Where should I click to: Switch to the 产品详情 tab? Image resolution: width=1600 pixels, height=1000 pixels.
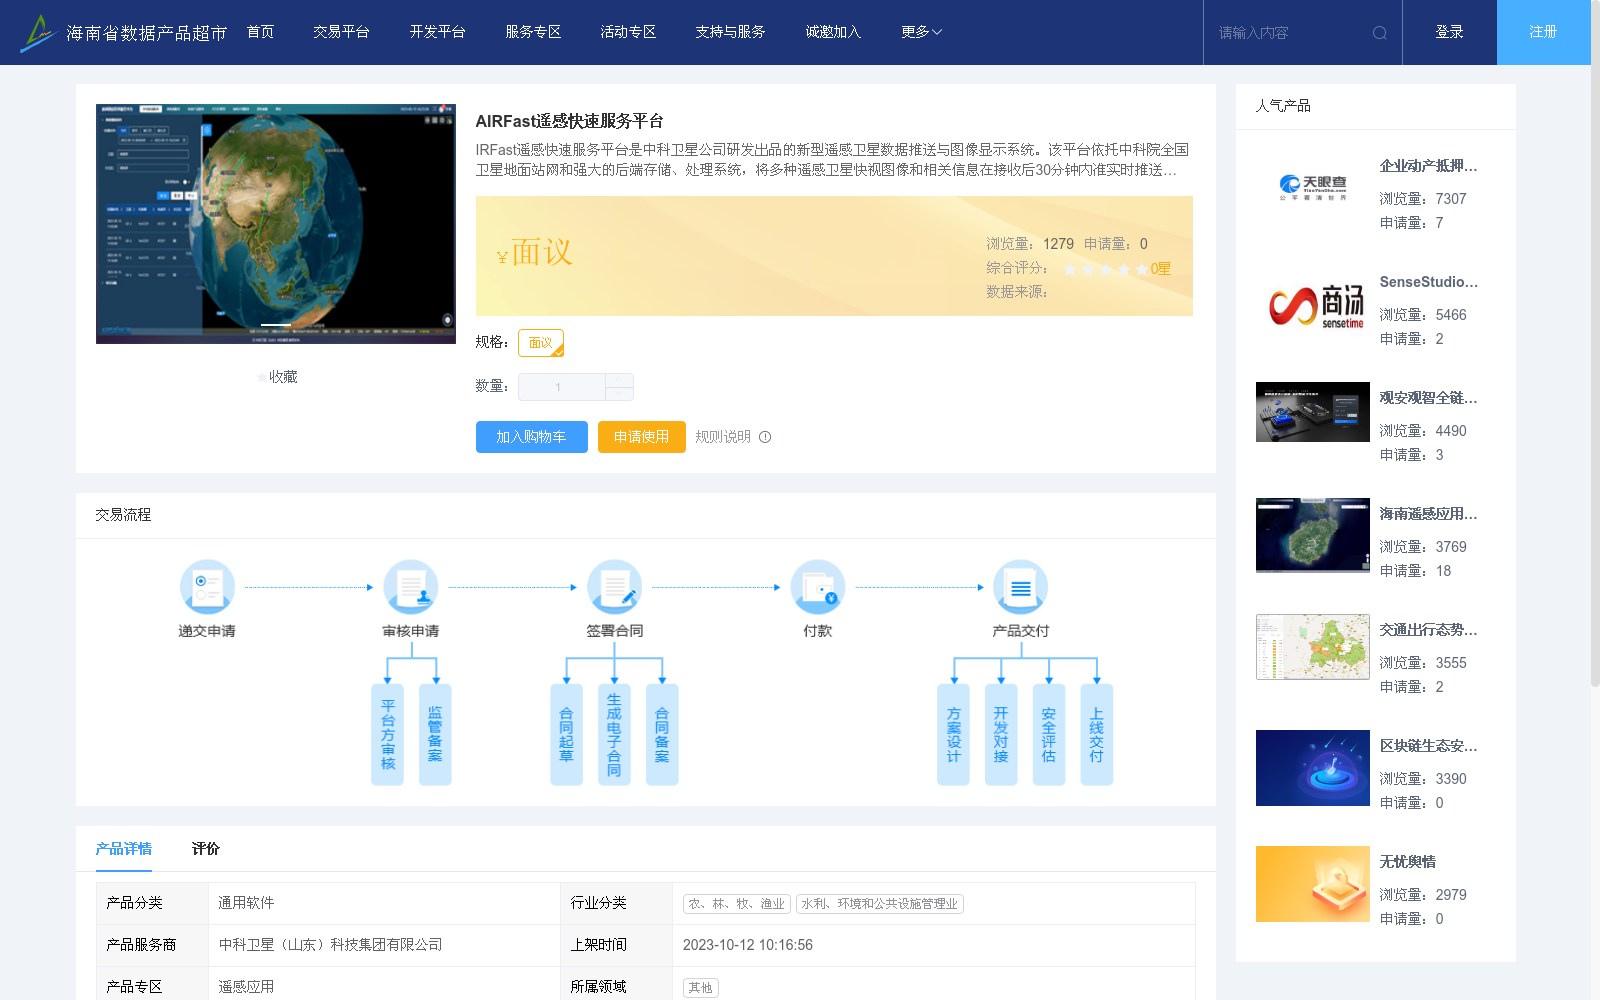coord(124,849)
